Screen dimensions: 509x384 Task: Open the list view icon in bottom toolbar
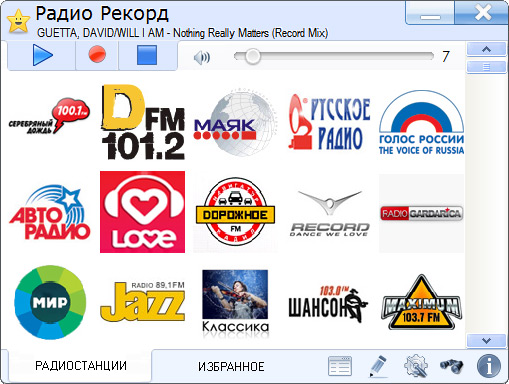pos(340,366)
